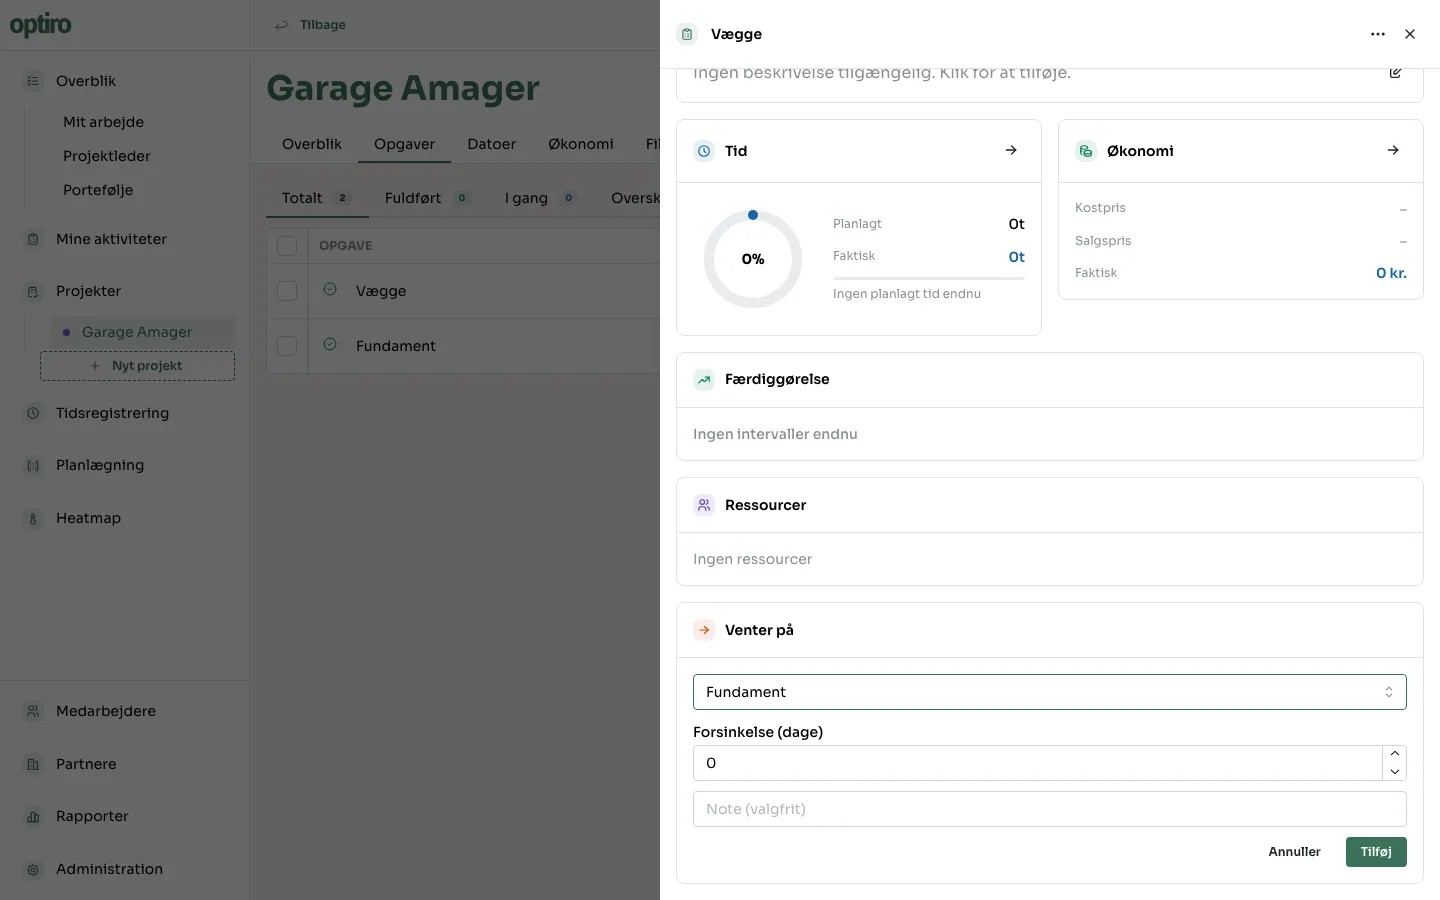This screenshot has height=900, width=1440.
Task: Click the Tidsregistrering clock icon
Action: tap(33, 413)
